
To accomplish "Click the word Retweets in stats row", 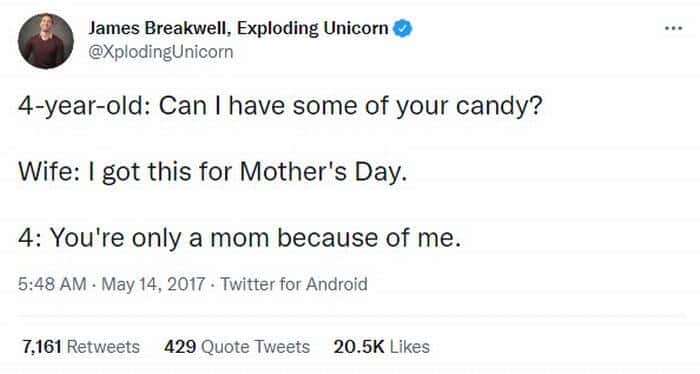I will 103,347.
